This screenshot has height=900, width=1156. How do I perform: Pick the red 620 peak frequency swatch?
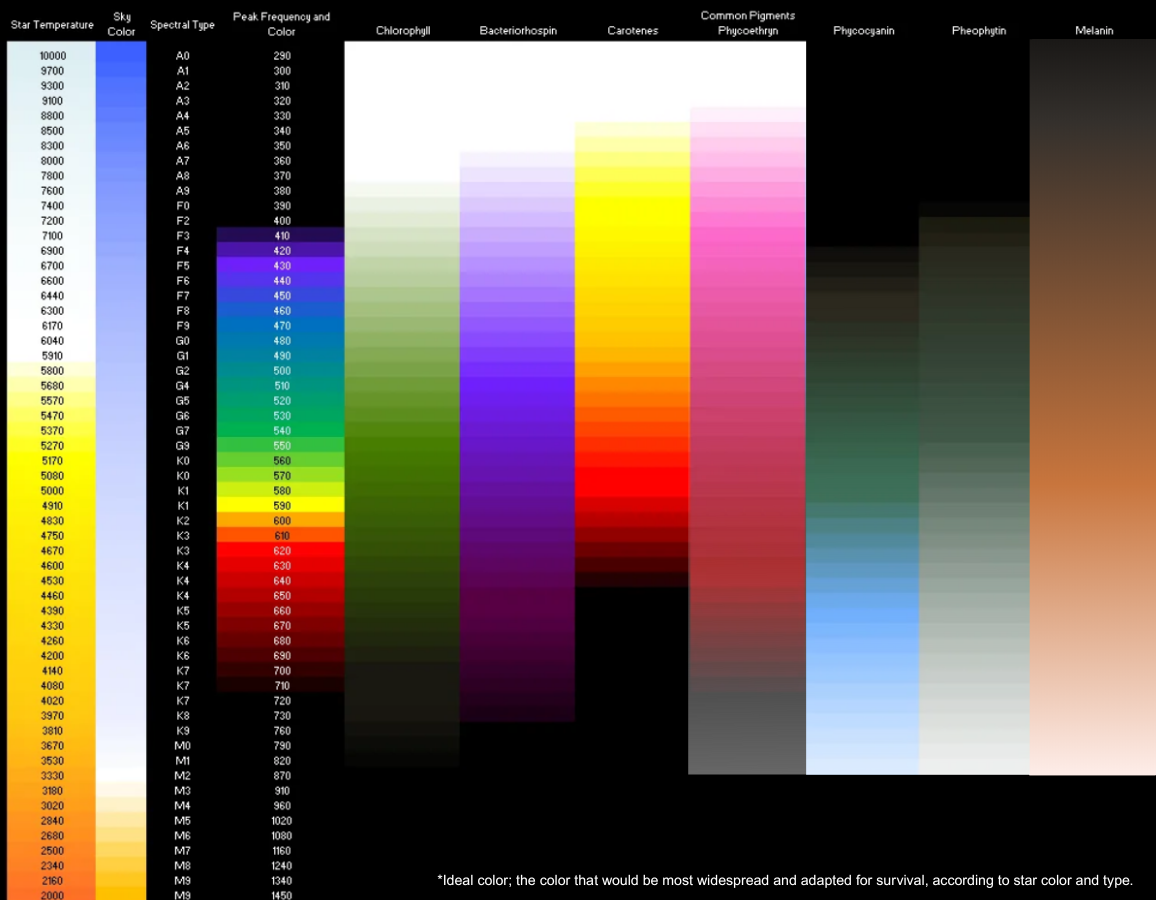280,551
